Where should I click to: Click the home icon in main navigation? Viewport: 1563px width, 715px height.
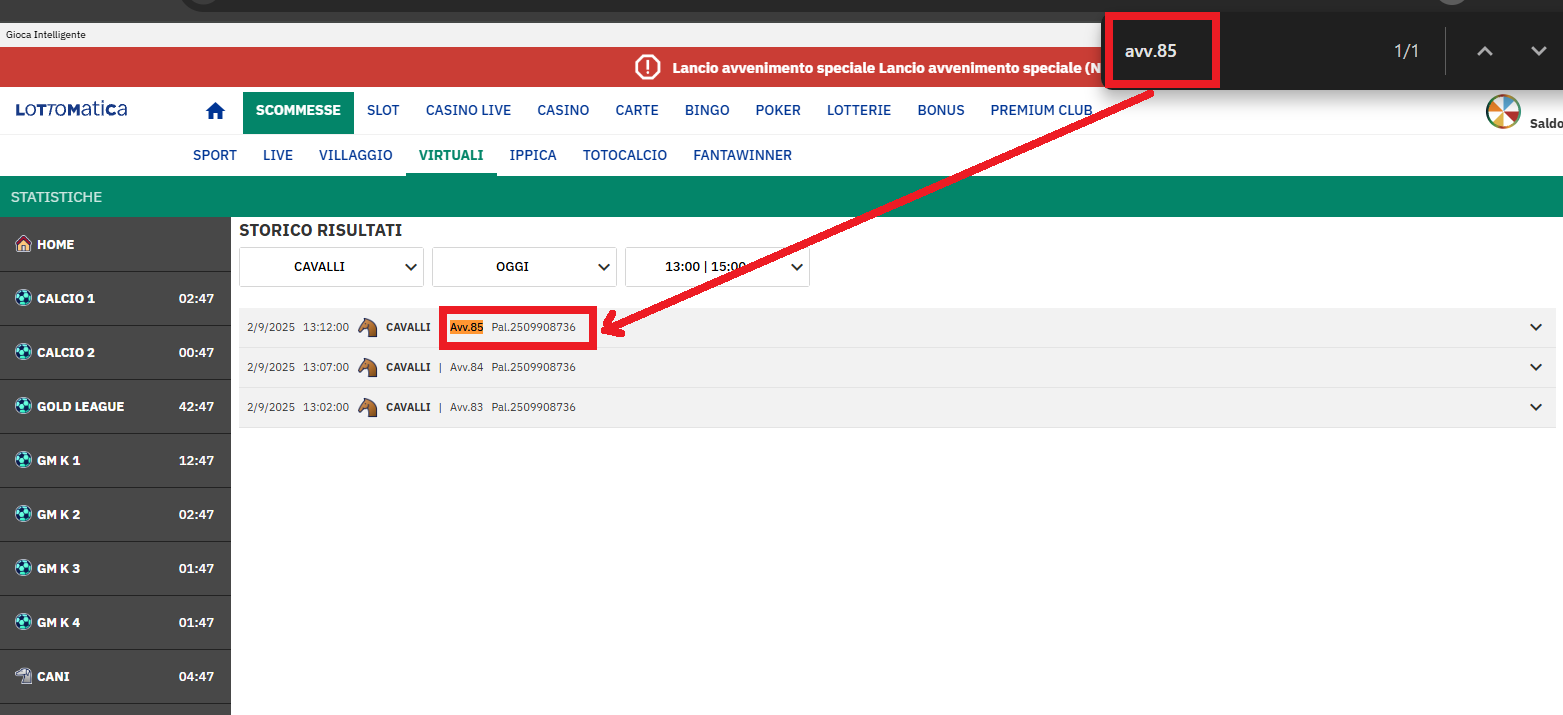215,111
